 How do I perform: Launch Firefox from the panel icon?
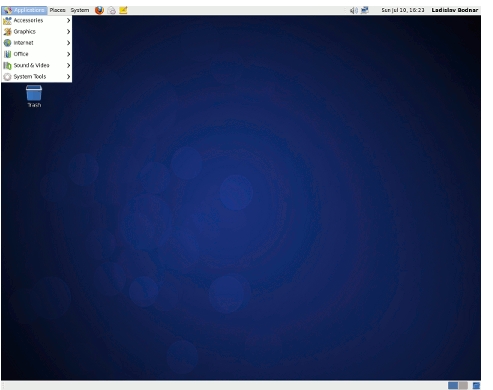(x=99, y=10)
